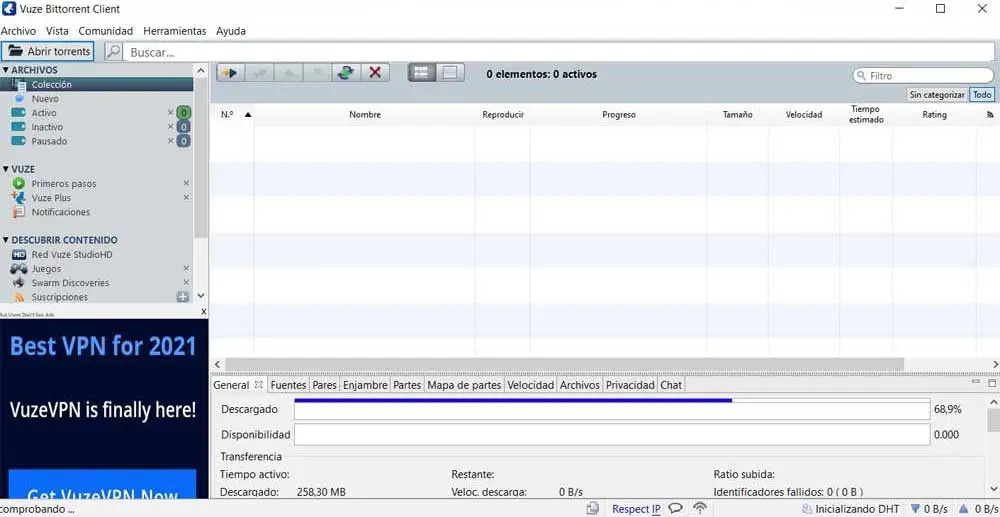This screenshot has height=517, width=1000.
Task: Click the wifi signal status bar icon
Action: 700,509
